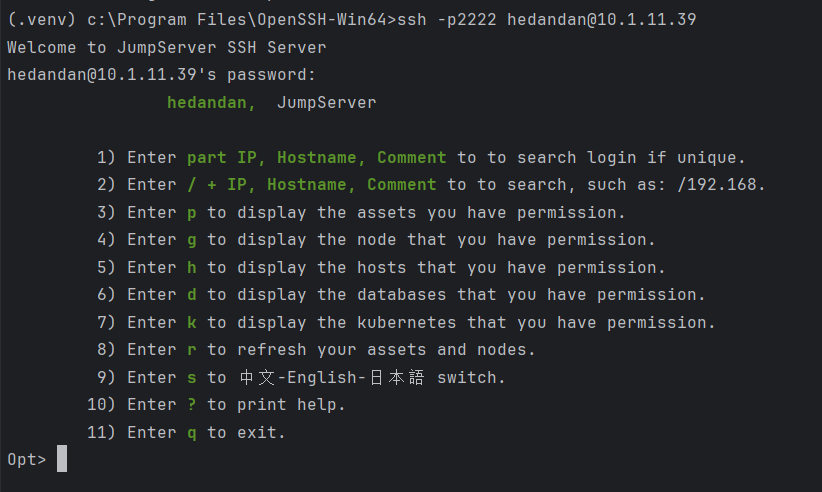
Task: Click 'part IP, Hostname, Comment' green text
Action: pos(317,158)
